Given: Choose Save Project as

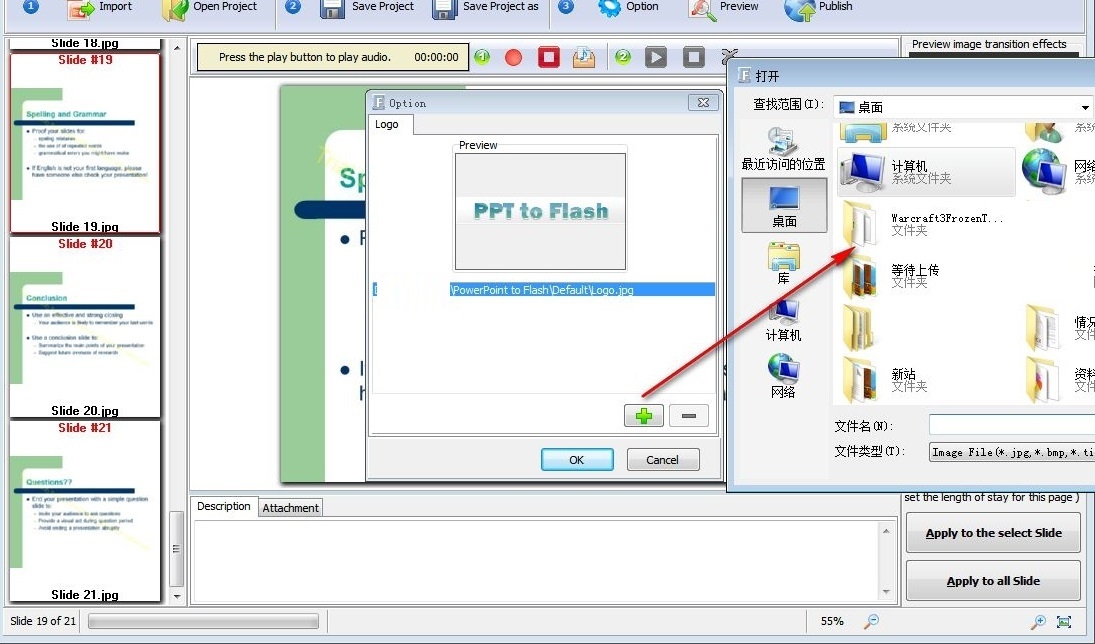Looking at the screenshot, I should [485, 7].
